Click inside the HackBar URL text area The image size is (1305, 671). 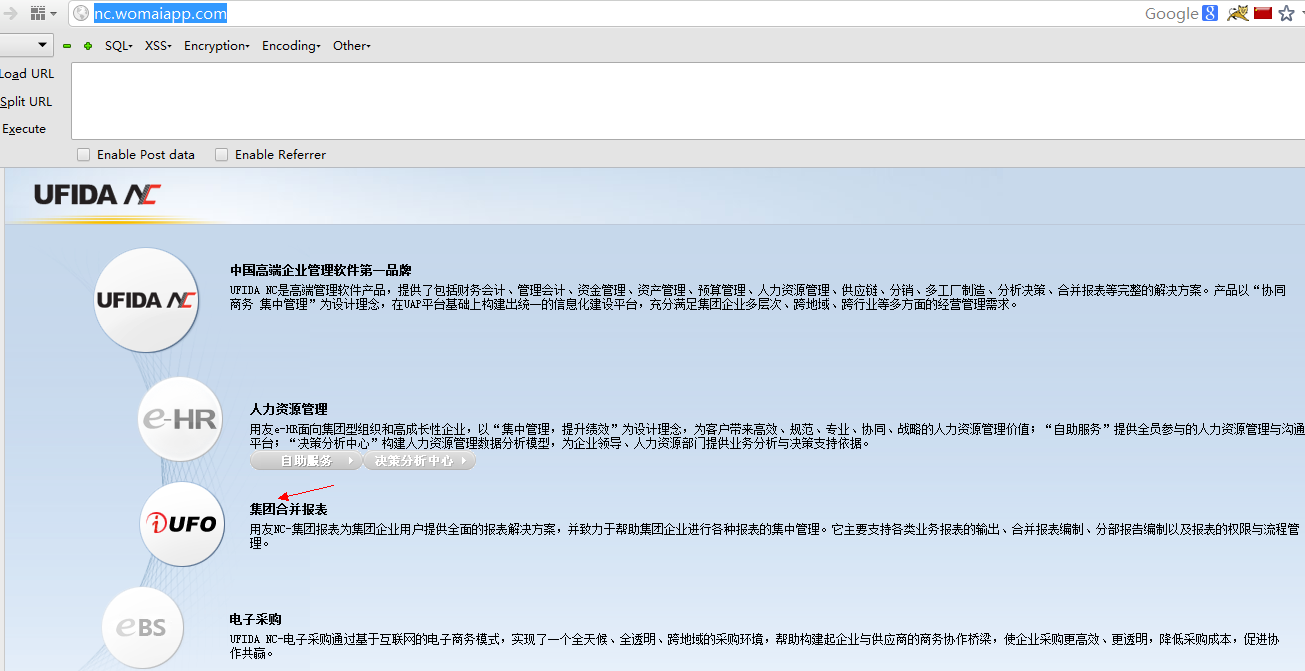click(x=688, y=101)
